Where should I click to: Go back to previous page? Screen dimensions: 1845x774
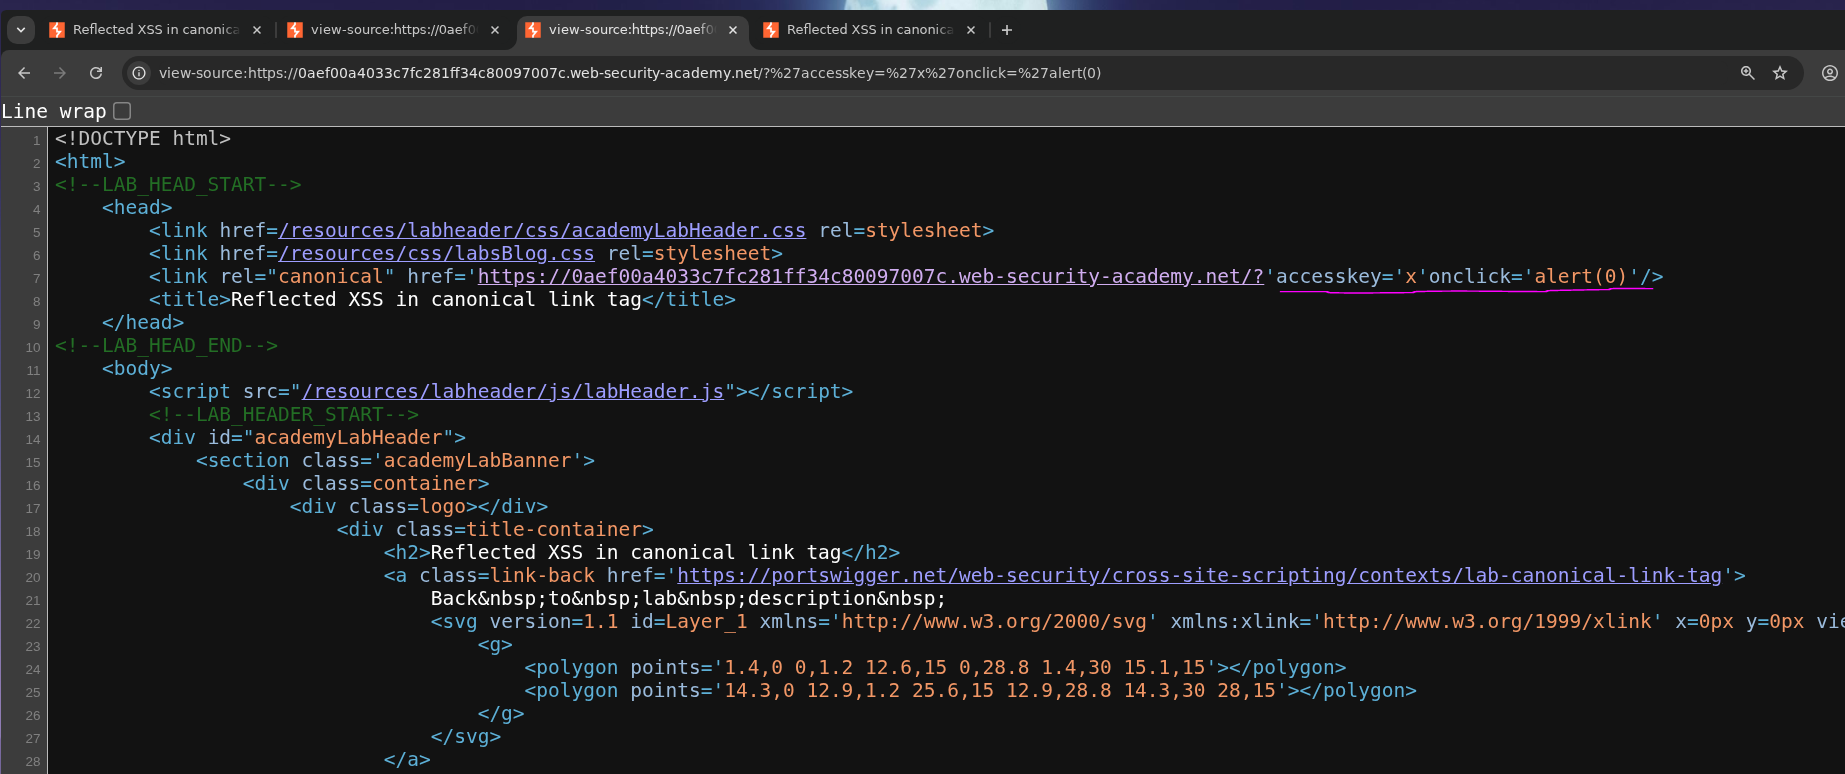(x=24, y=73)
